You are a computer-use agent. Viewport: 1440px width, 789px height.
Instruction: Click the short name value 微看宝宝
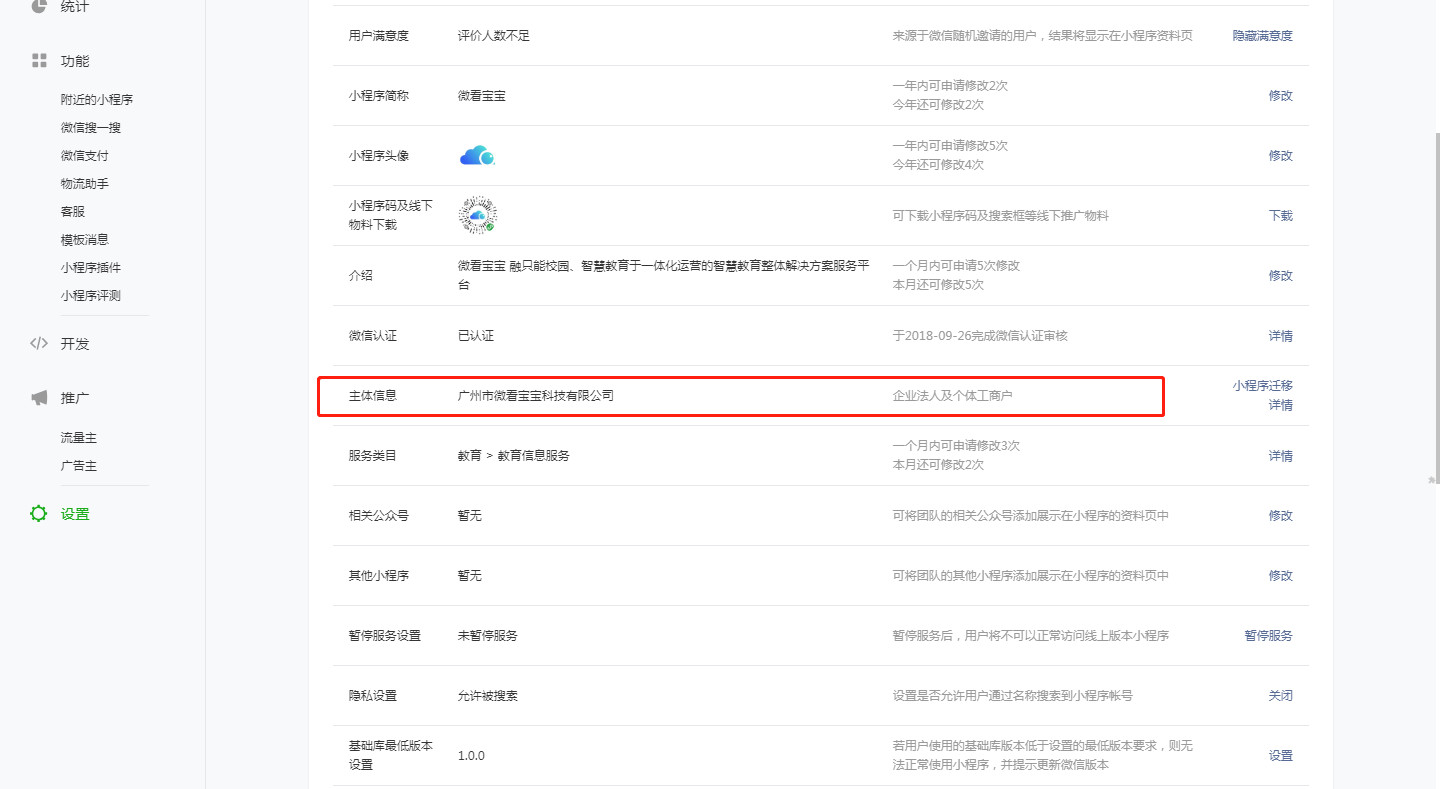482,96
